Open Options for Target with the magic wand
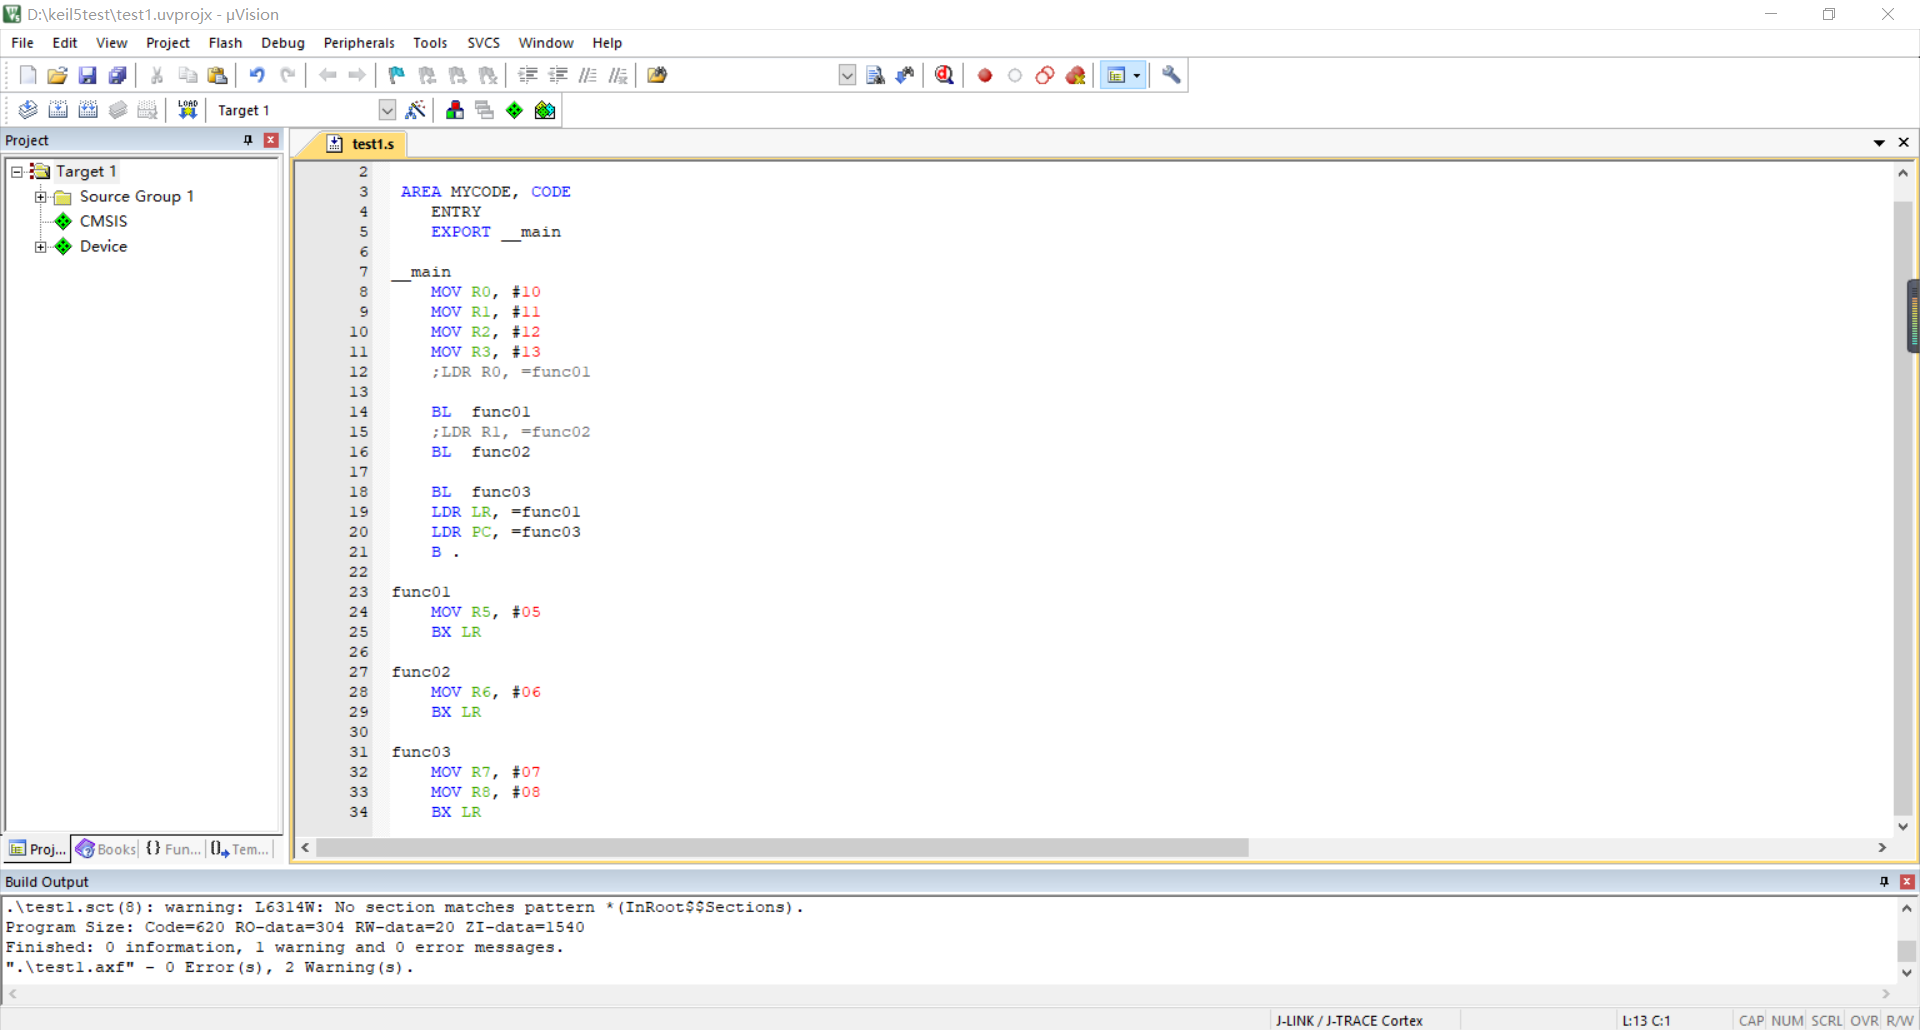1920x1030 pixels. coord(416,110)
